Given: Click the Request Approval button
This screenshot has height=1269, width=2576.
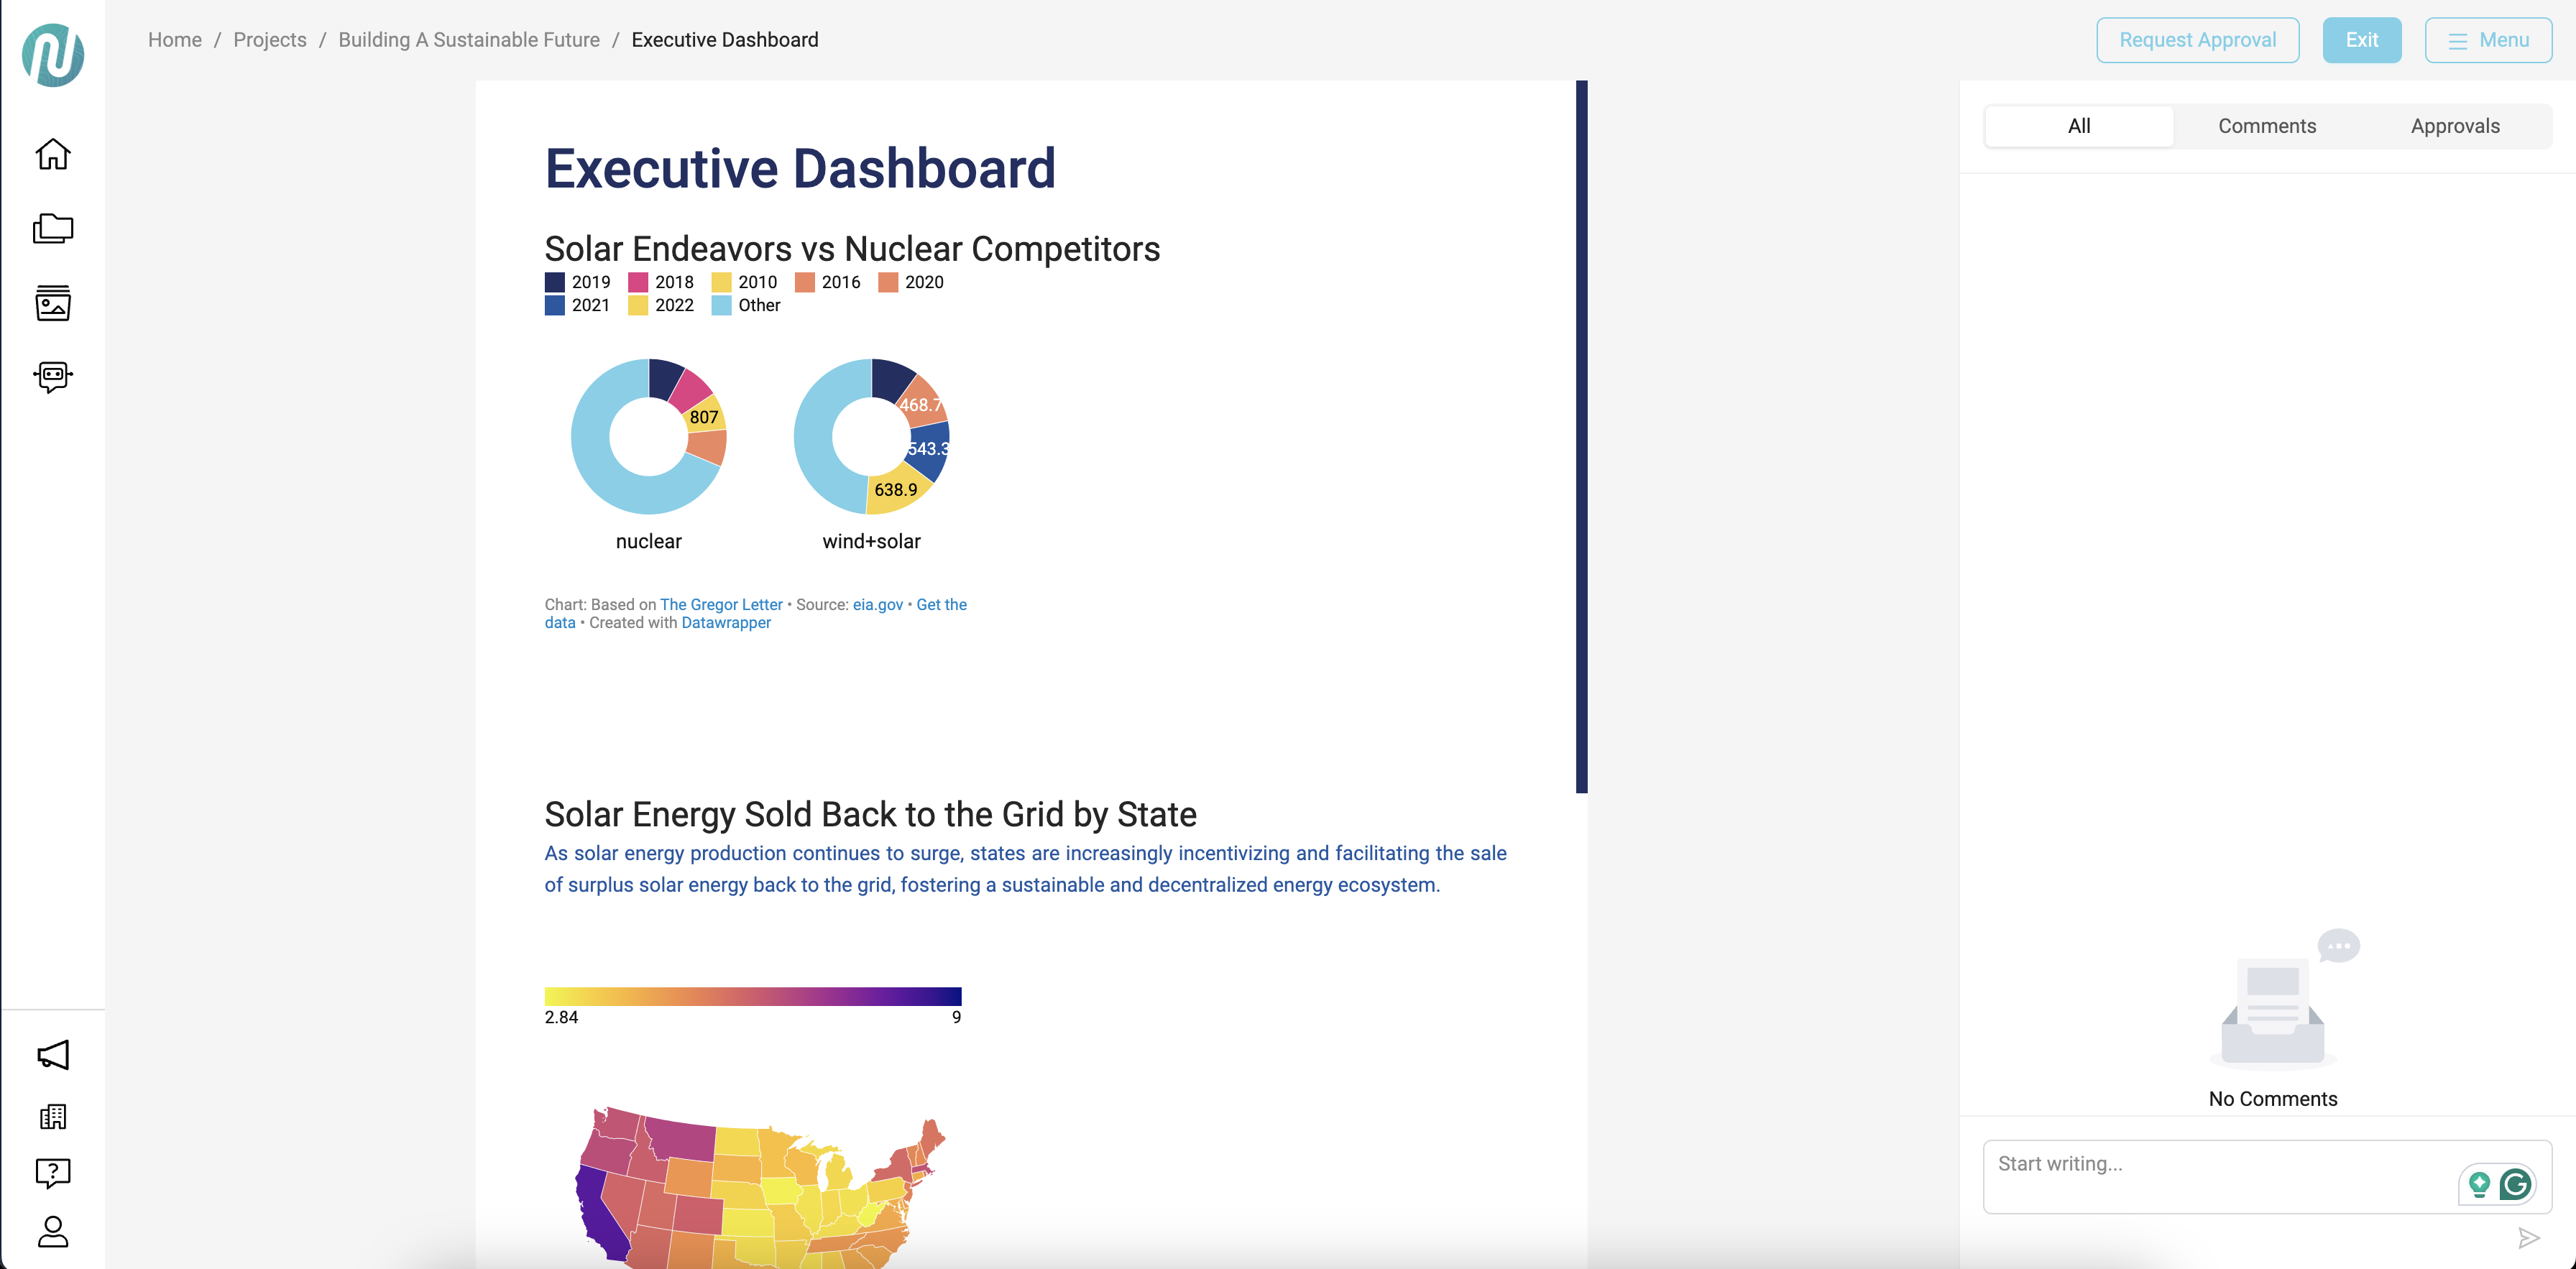Looking at the screenshot, I should (x=2197, y=39).
